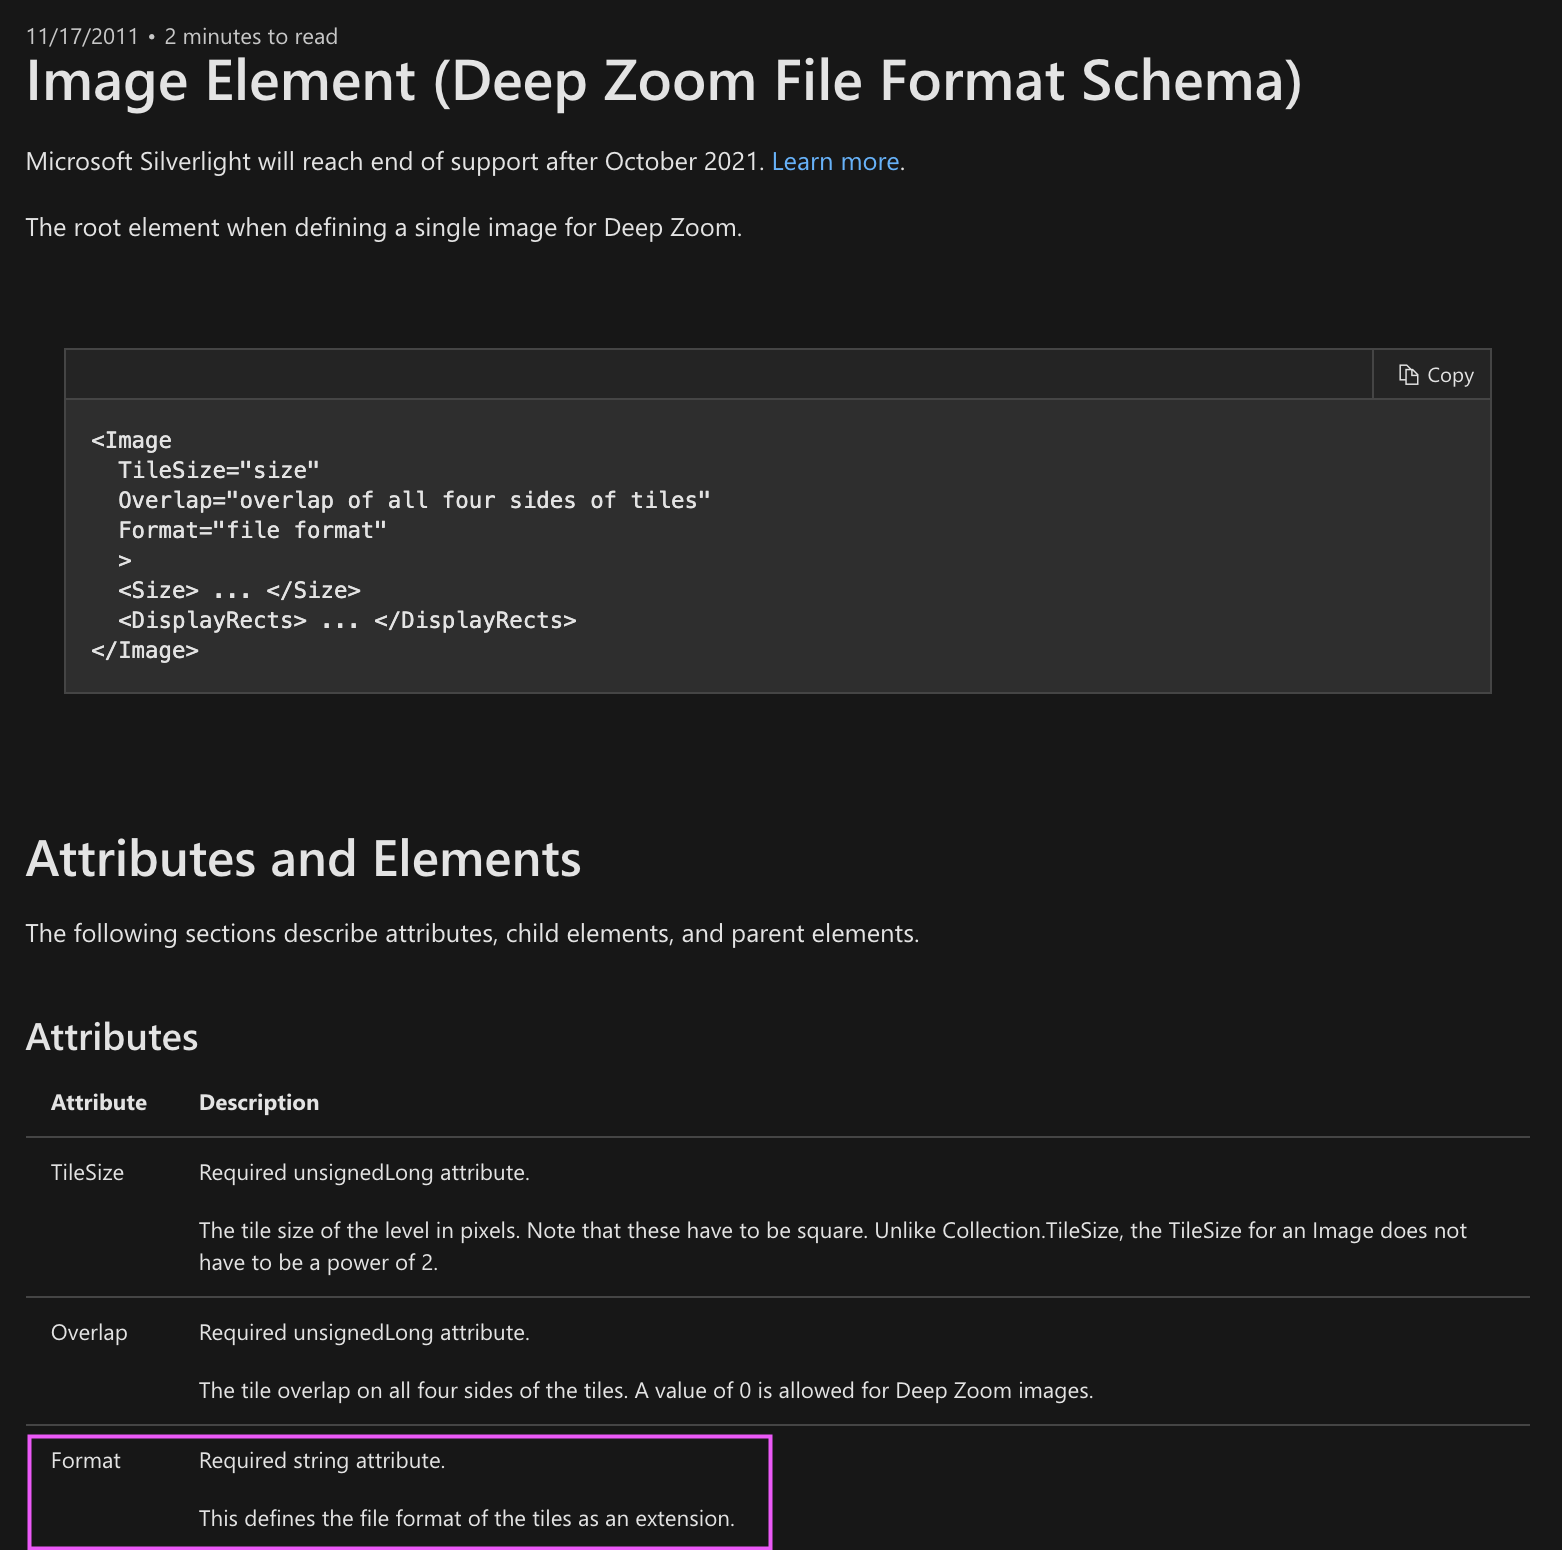Click the "2 minutes to read" text
The width and height of the screenshot is (1562, 1550).
point(251,36)
